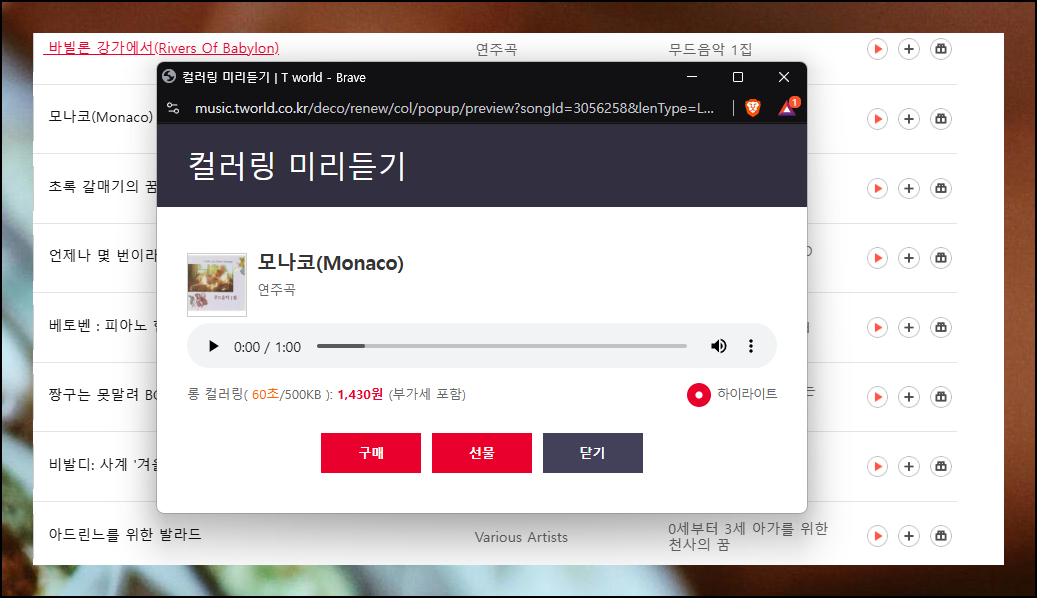The image size is (1037, 598).
Task: Play preview for 비발디: 사계 row
Action: 877,466
